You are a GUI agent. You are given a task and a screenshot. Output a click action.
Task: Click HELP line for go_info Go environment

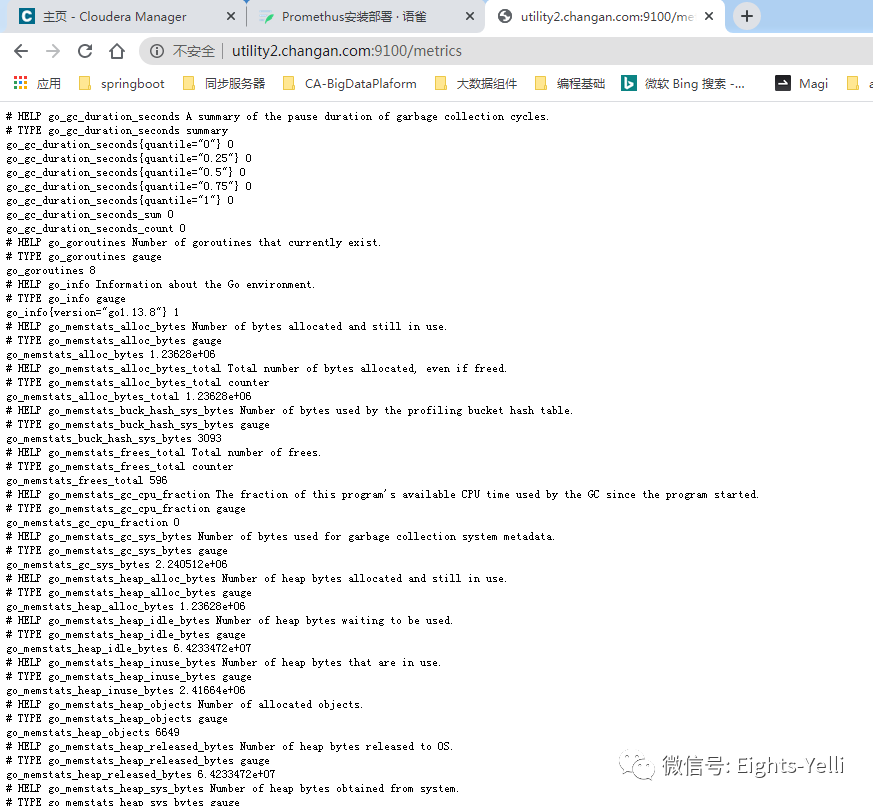point(160,284)
